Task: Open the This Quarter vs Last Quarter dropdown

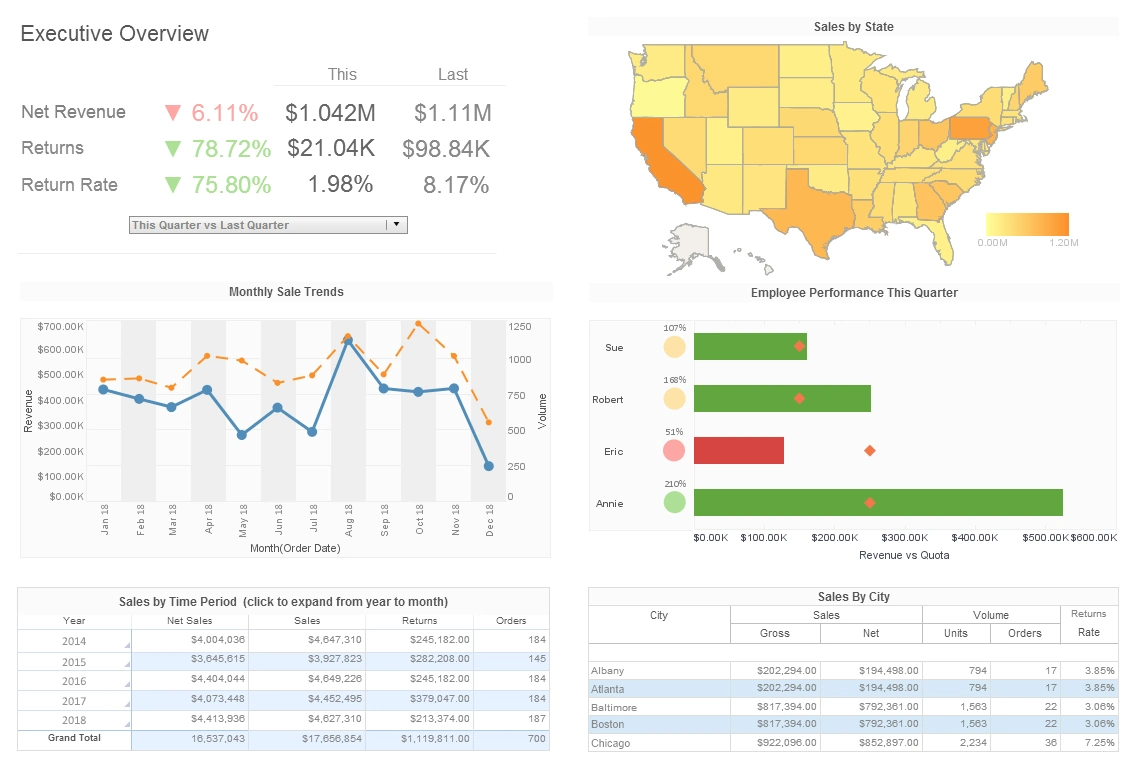Action: coord(398,224)
